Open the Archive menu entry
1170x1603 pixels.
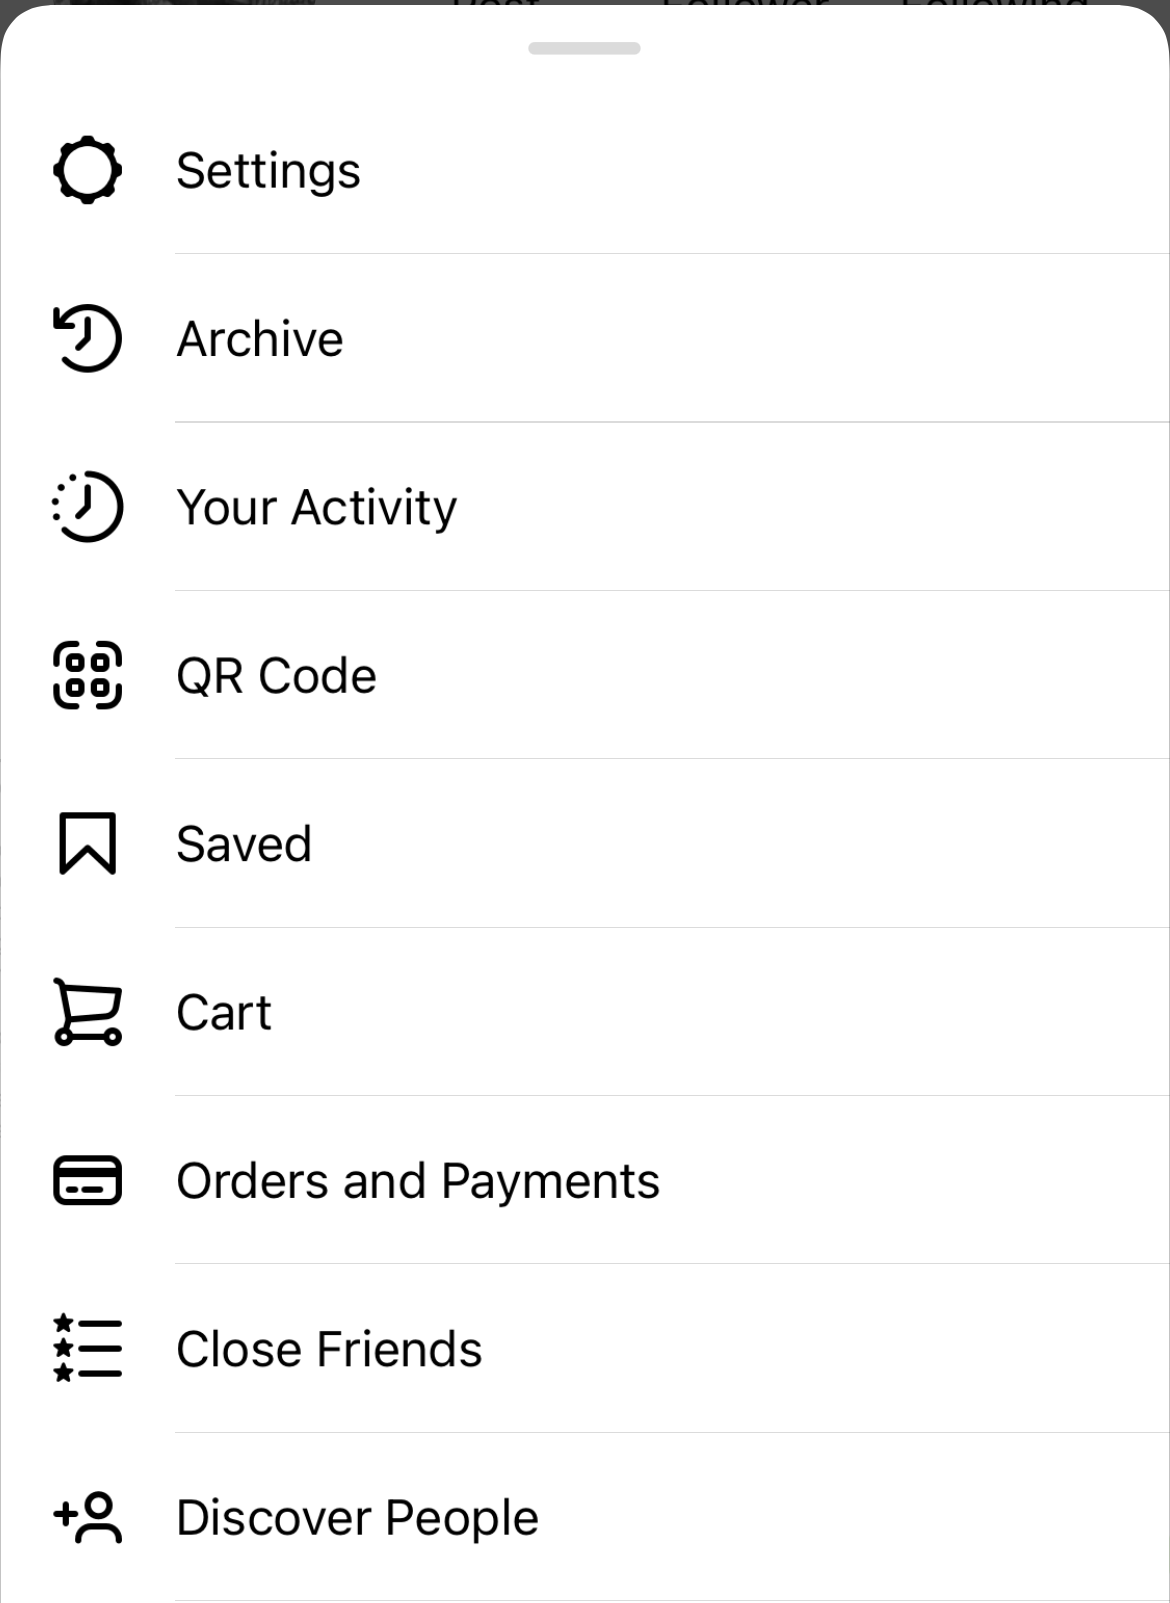tap(585, 338)
